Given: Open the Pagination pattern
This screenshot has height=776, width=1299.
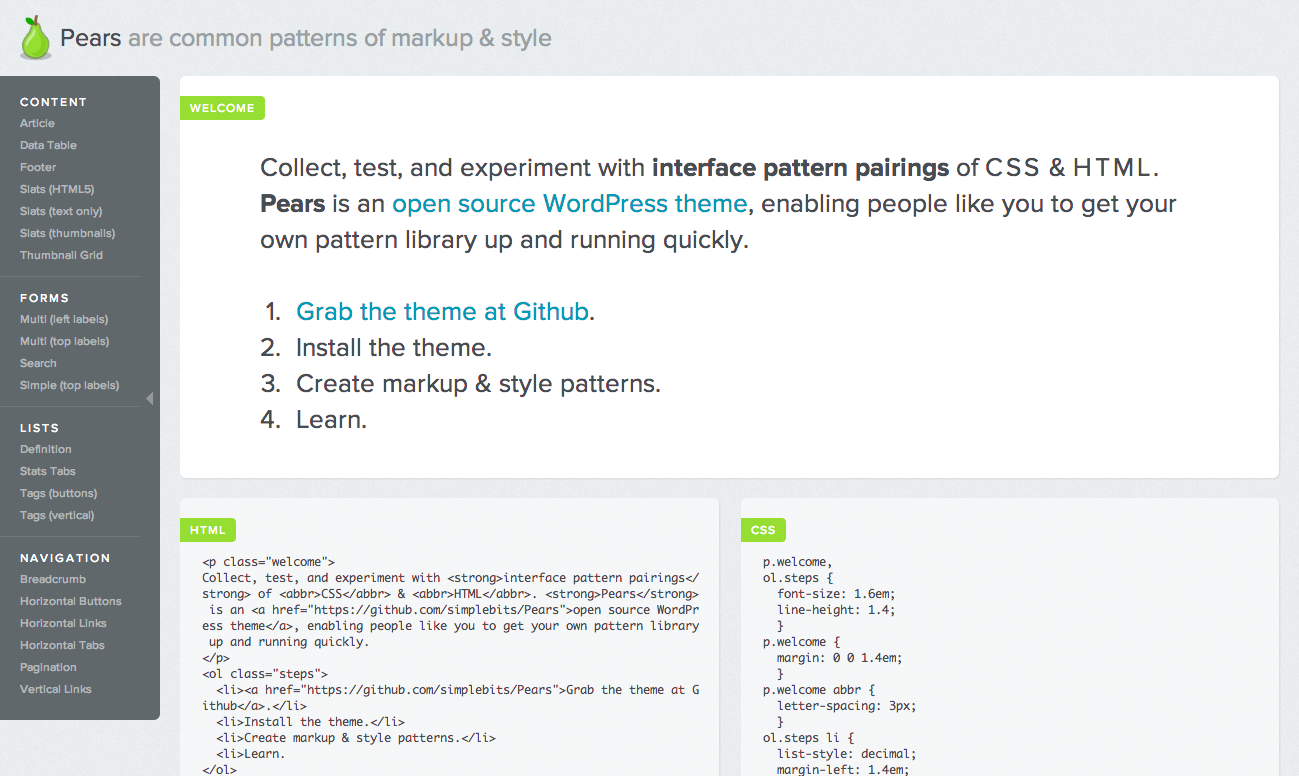Looking at the screenshot, I should 48,667.
